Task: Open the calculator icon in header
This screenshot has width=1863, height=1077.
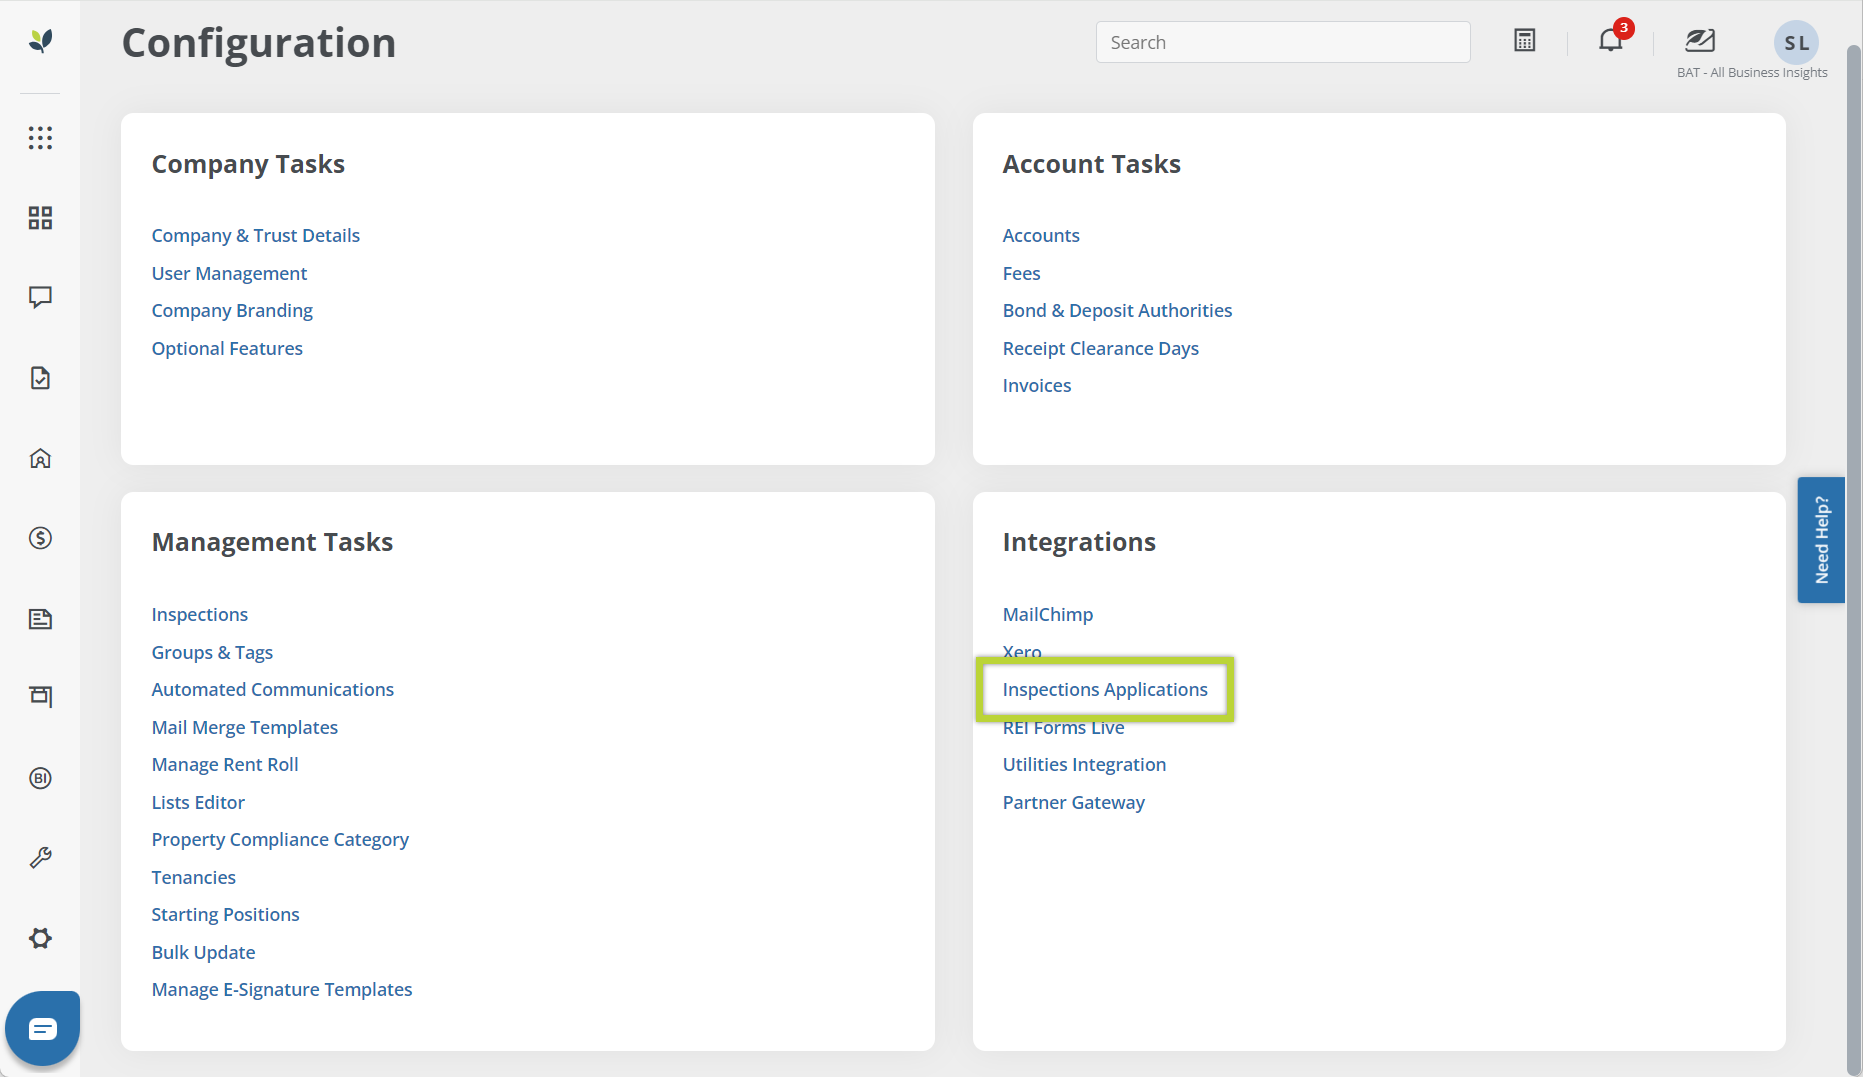Action: [1524, 41]
